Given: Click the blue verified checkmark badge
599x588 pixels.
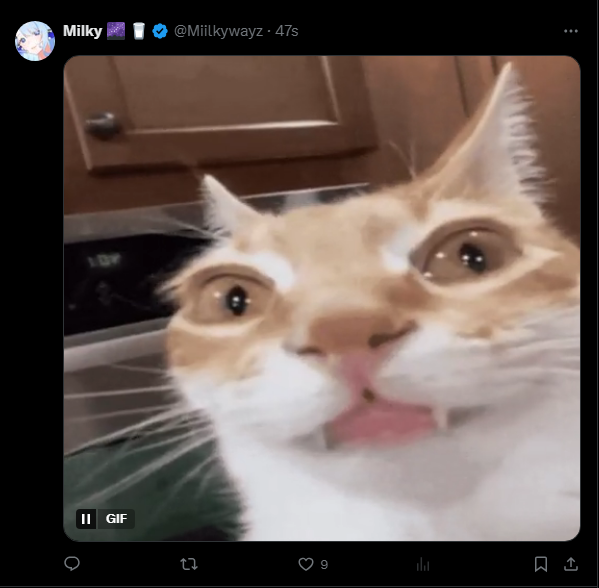Looking at the screenshot, I should [160, 31].
